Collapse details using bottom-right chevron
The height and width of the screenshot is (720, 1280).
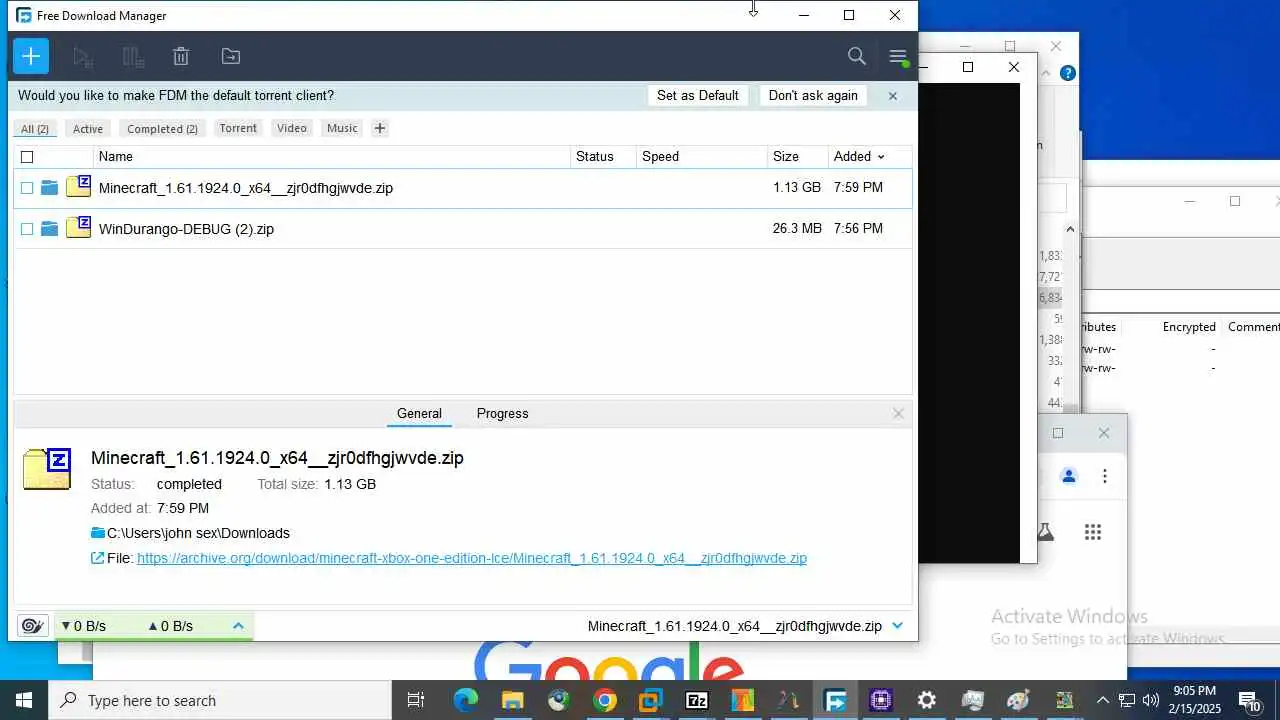click(897, 626)
